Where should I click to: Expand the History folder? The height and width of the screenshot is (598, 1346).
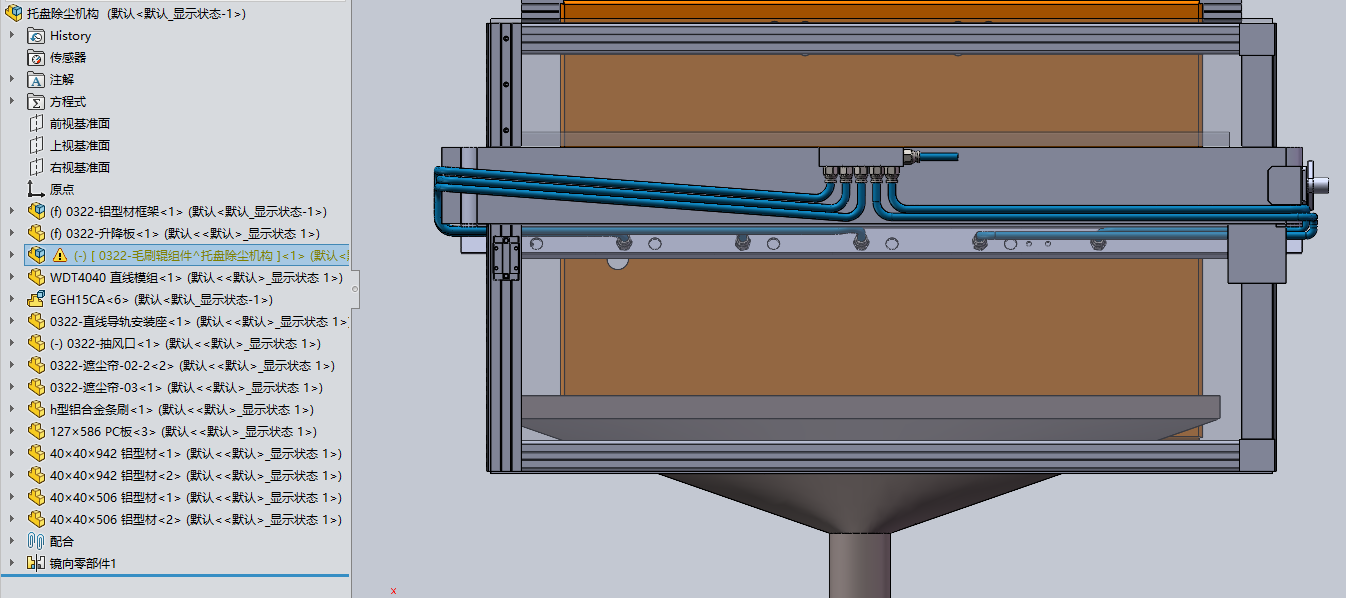pyautogui.click(x=12, y=36)
